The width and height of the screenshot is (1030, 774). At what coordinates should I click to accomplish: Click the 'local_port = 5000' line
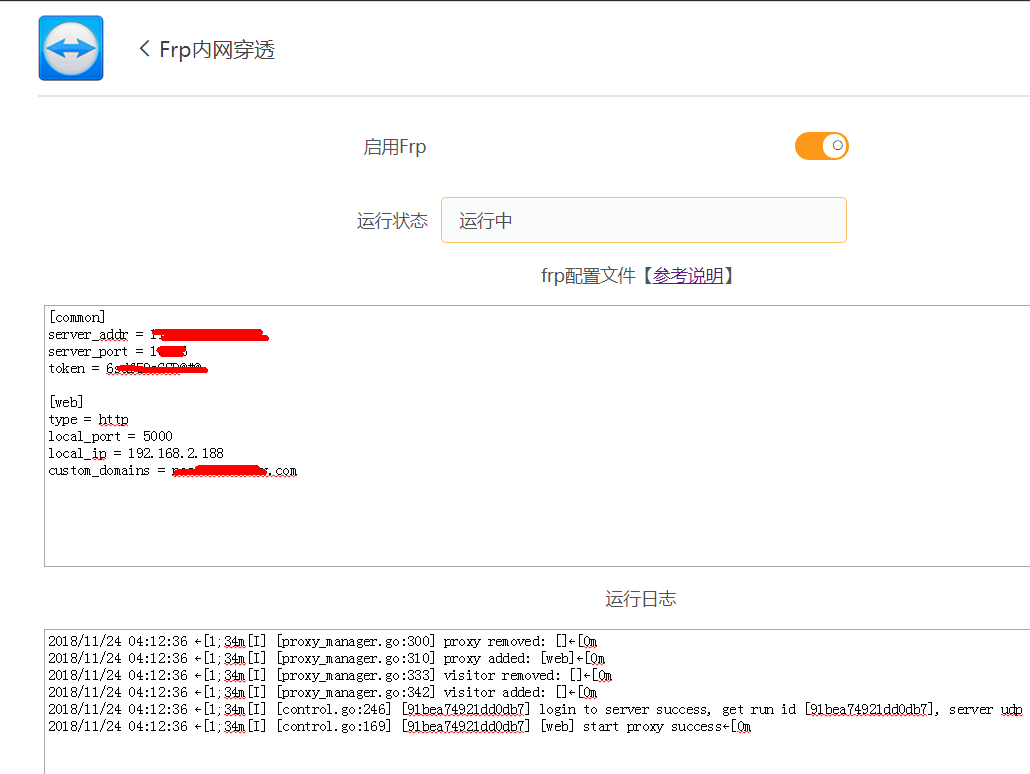[x=110, y=436]
